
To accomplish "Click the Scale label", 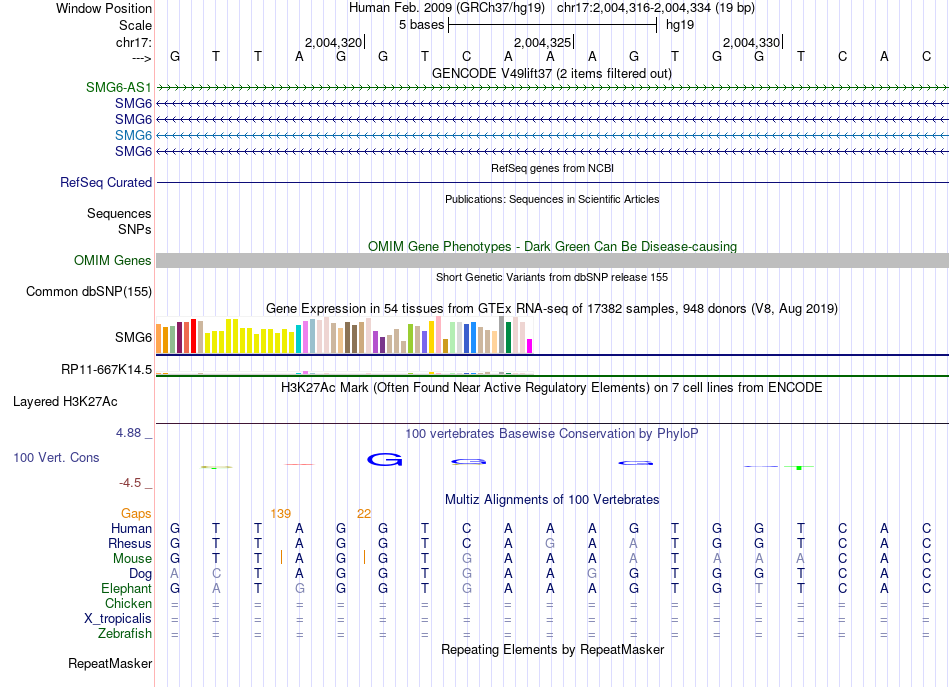I will click(136, 25).
